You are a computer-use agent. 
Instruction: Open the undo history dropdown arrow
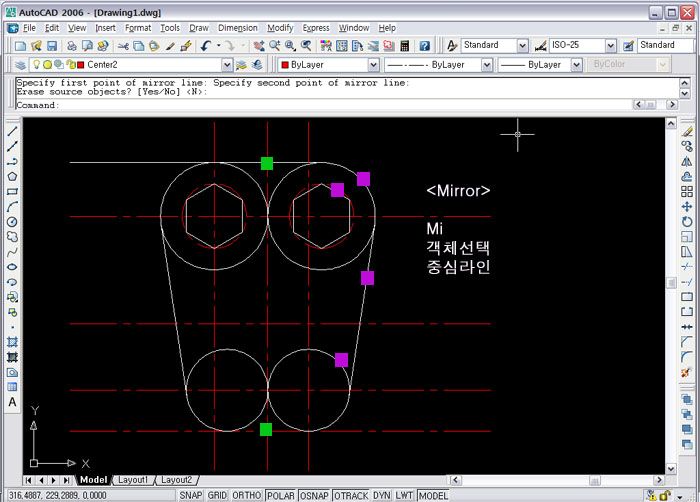[x=218, y=46]
